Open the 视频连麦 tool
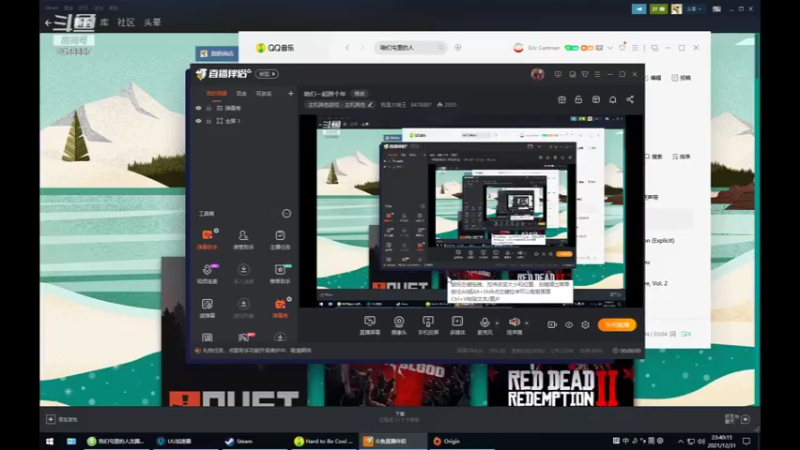Image resolution: width=800 pixels, height=450 pixels. point(207,273)
